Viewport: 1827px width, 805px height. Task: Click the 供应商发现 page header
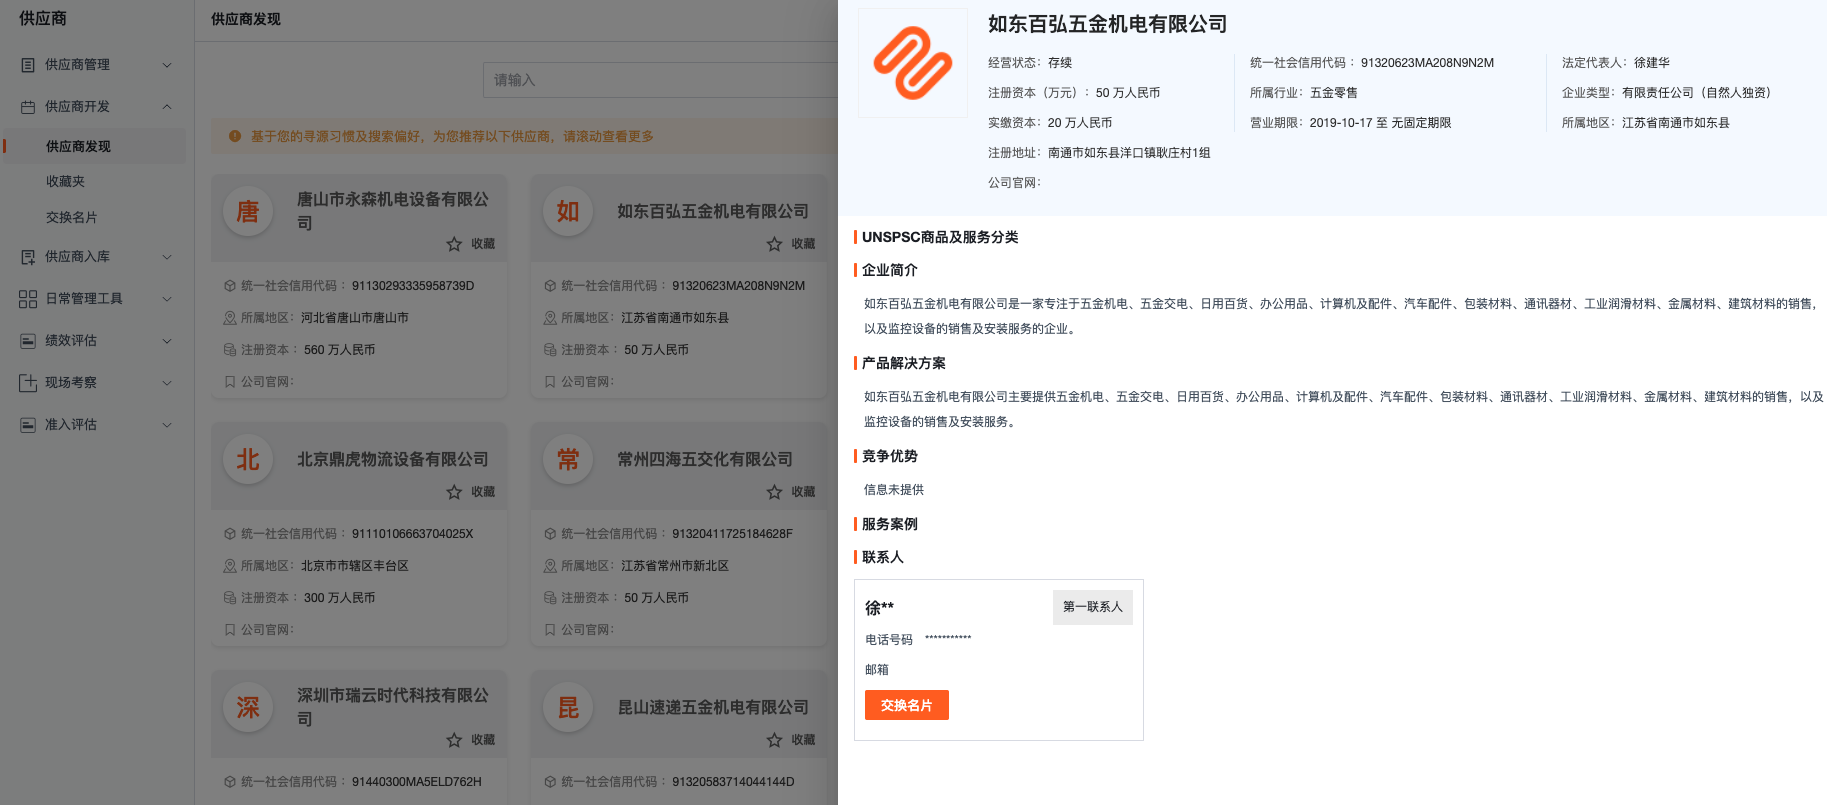[x=246, y=20]
